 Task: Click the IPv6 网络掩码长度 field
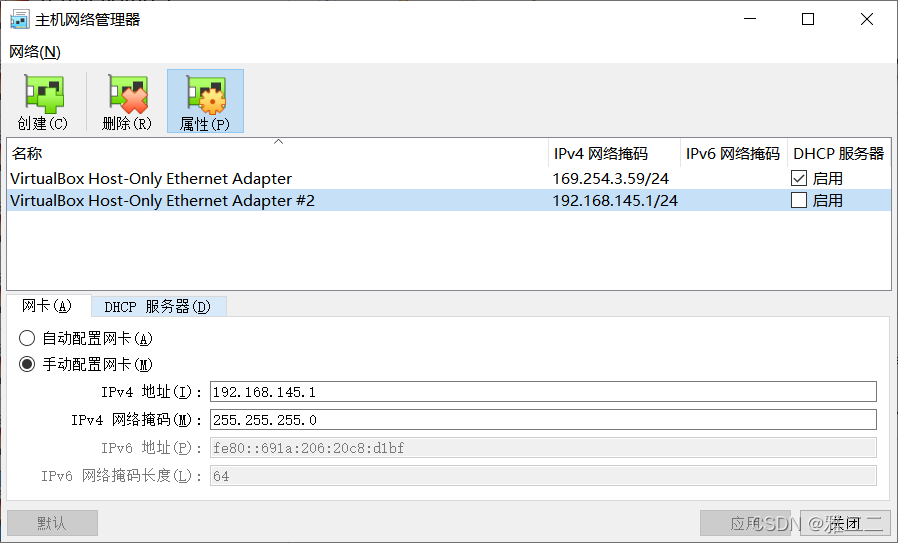[x=543, y=476]
